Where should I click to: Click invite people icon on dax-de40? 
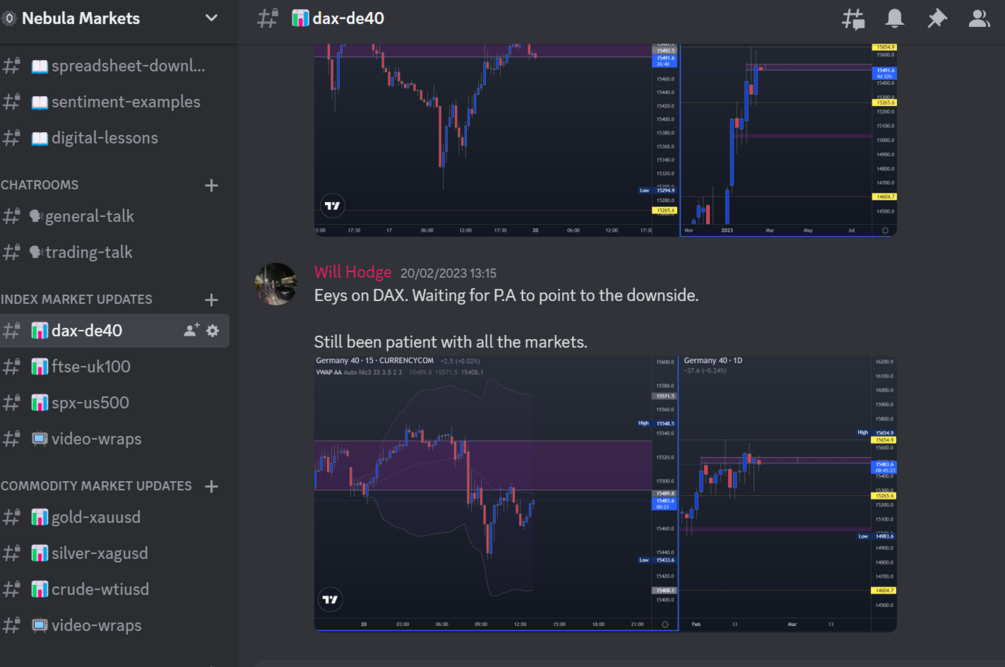(191, 331)
